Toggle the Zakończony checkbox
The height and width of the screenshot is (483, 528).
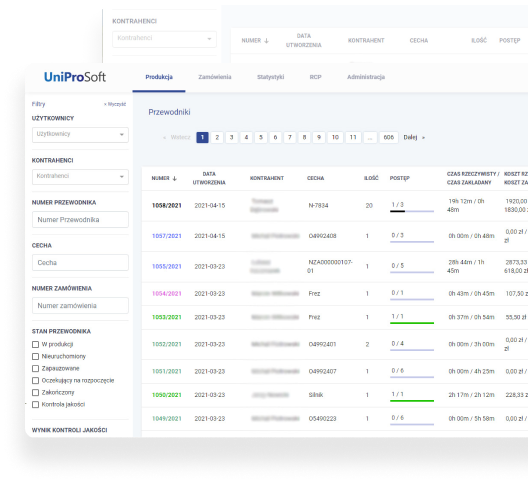[x=35, y=392]
